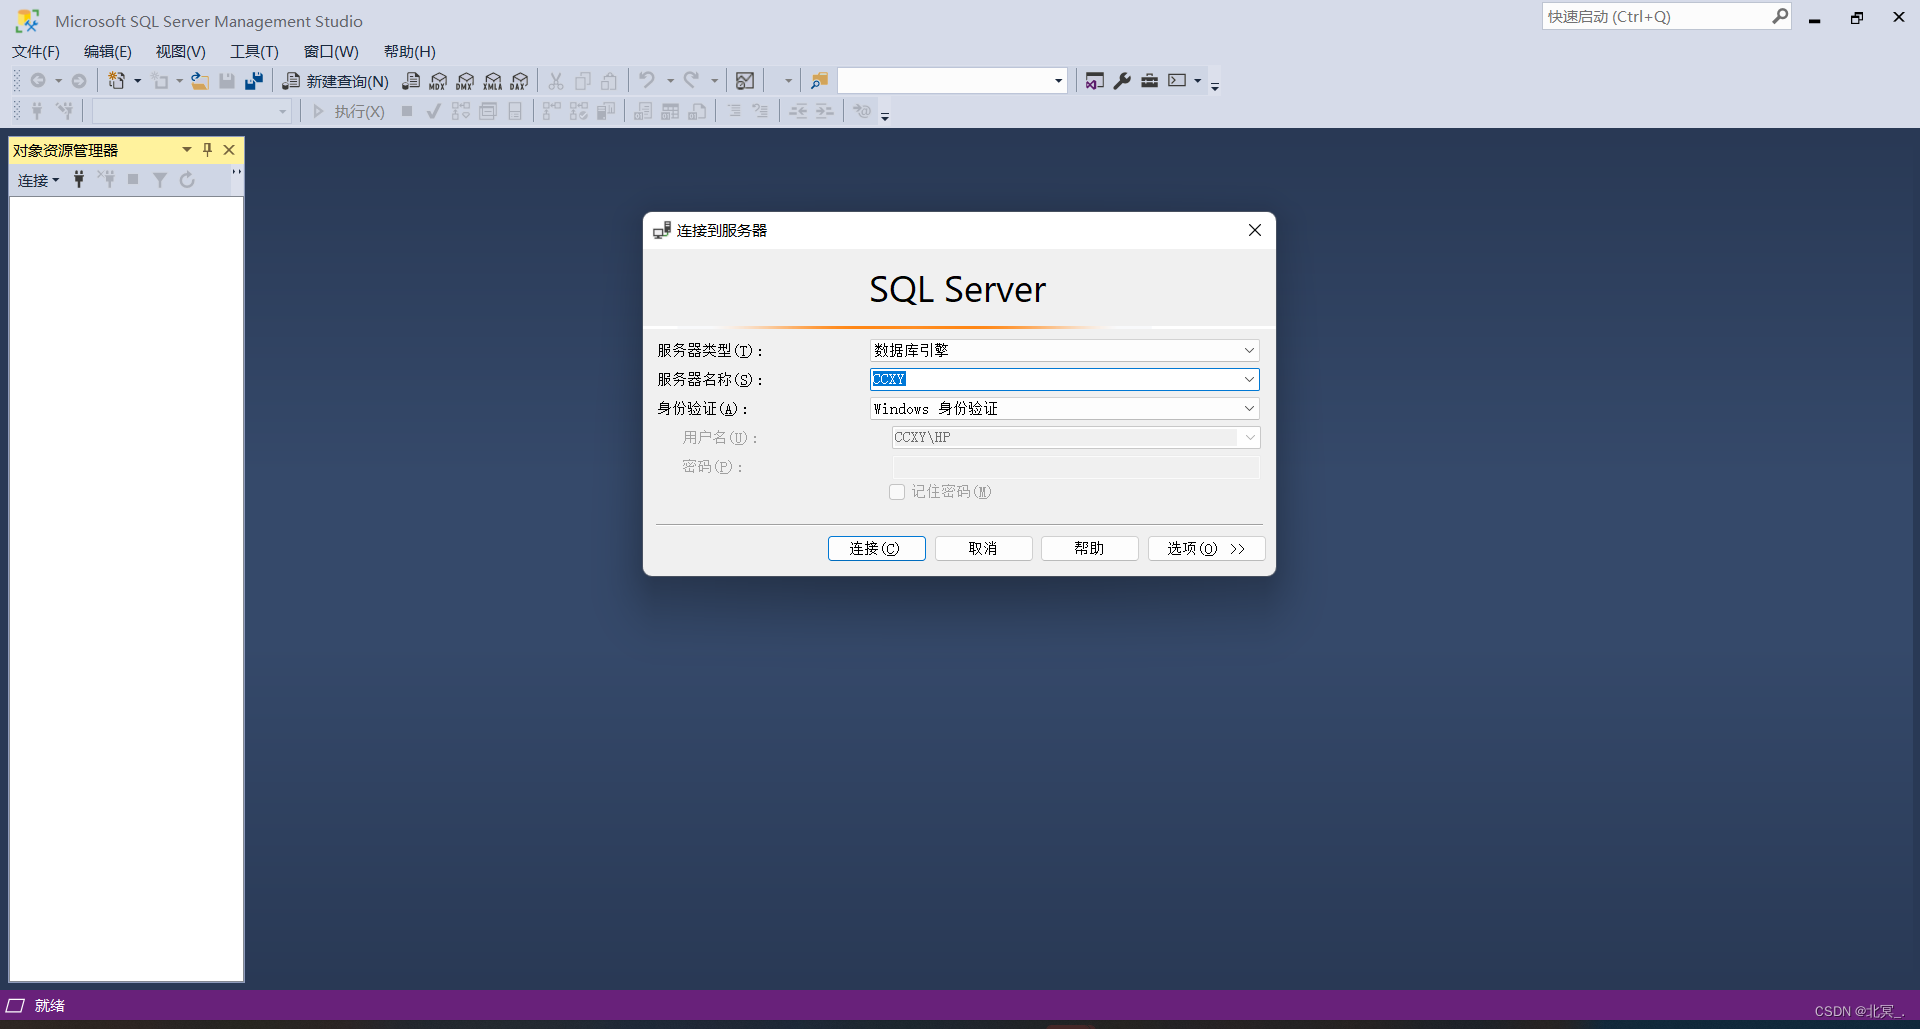Screen dimensions: 1920x1029
Task: Expand the 服务器类型 dropdown
Action: pos(1249,350)
